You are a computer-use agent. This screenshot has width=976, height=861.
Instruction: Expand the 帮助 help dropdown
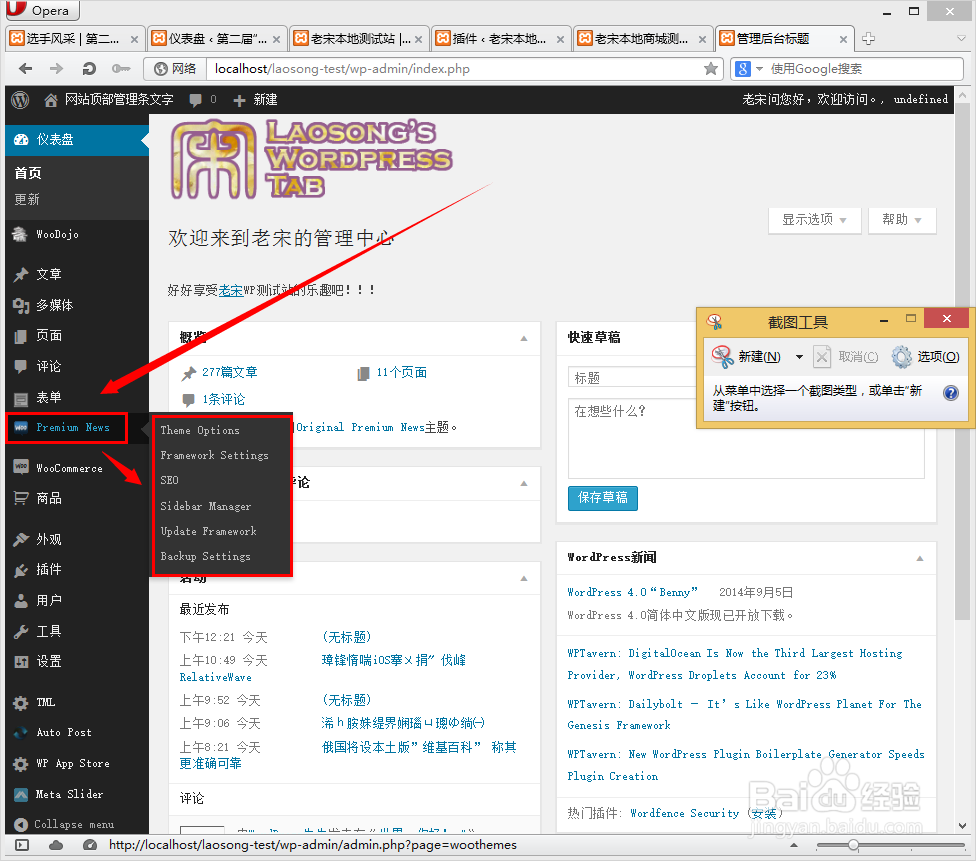pos(902,220)
